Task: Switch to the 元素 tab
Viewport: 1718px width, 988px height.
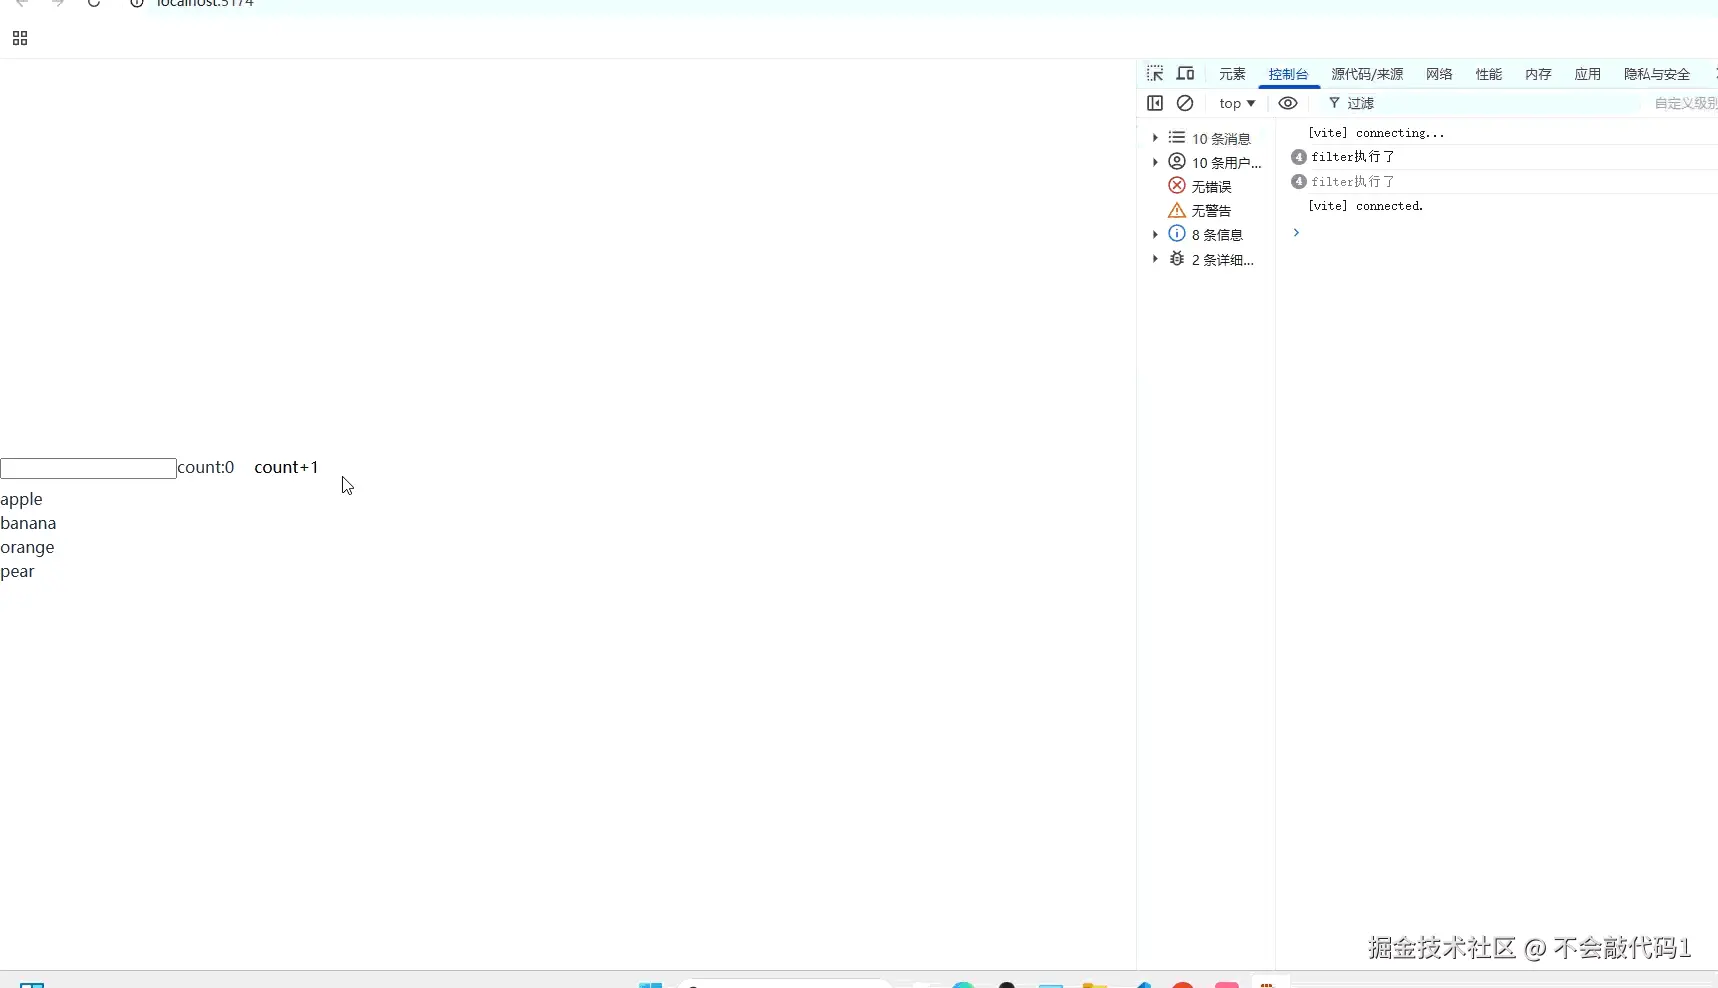Action: pos(1232,73)
